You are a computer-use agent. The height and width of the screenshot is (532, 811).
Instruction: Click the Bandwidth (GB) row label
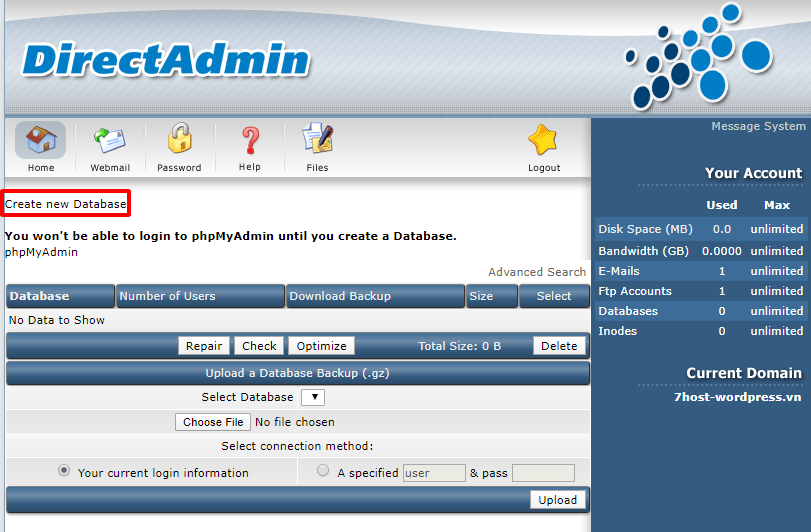point(643,251)
